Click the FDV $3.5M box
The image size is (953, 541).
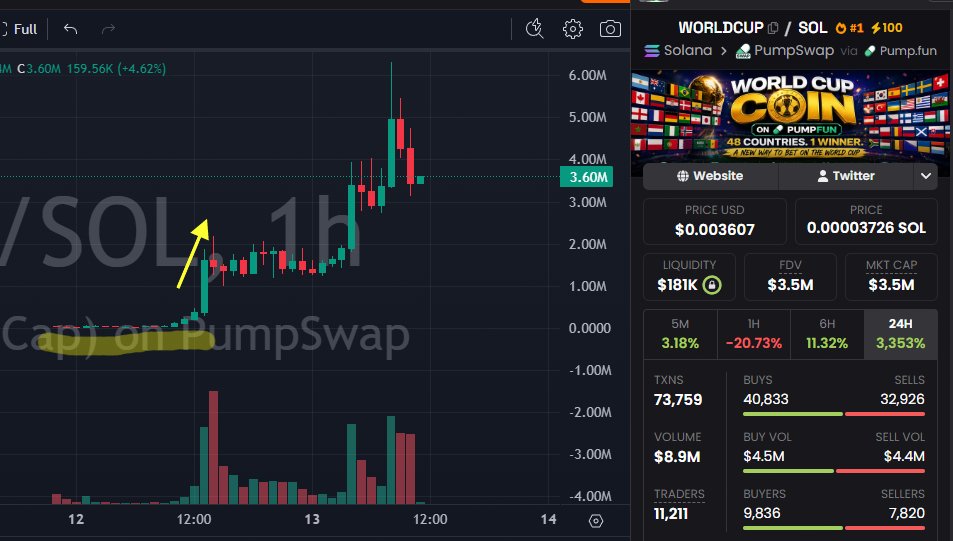(x=790, y=277)
